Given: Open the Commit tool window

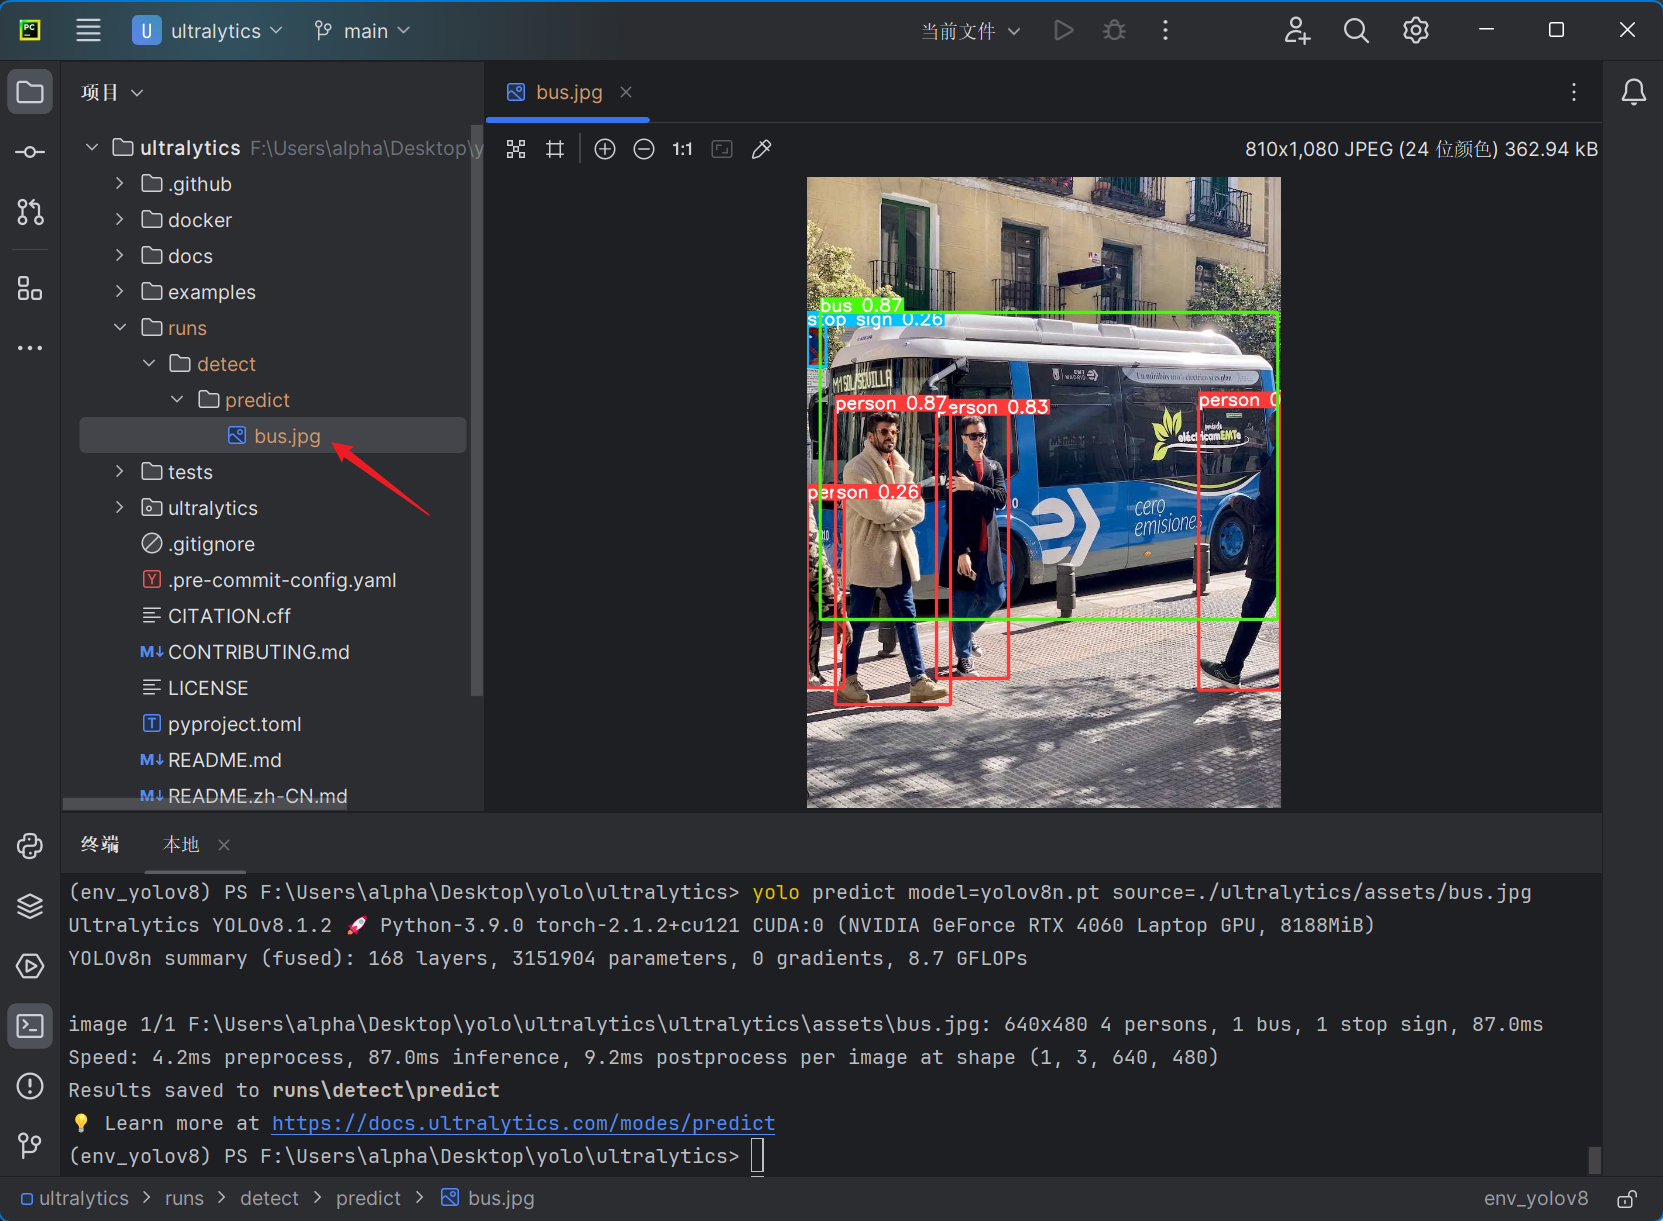Looking at the screenshot, I should coord(30,152).
